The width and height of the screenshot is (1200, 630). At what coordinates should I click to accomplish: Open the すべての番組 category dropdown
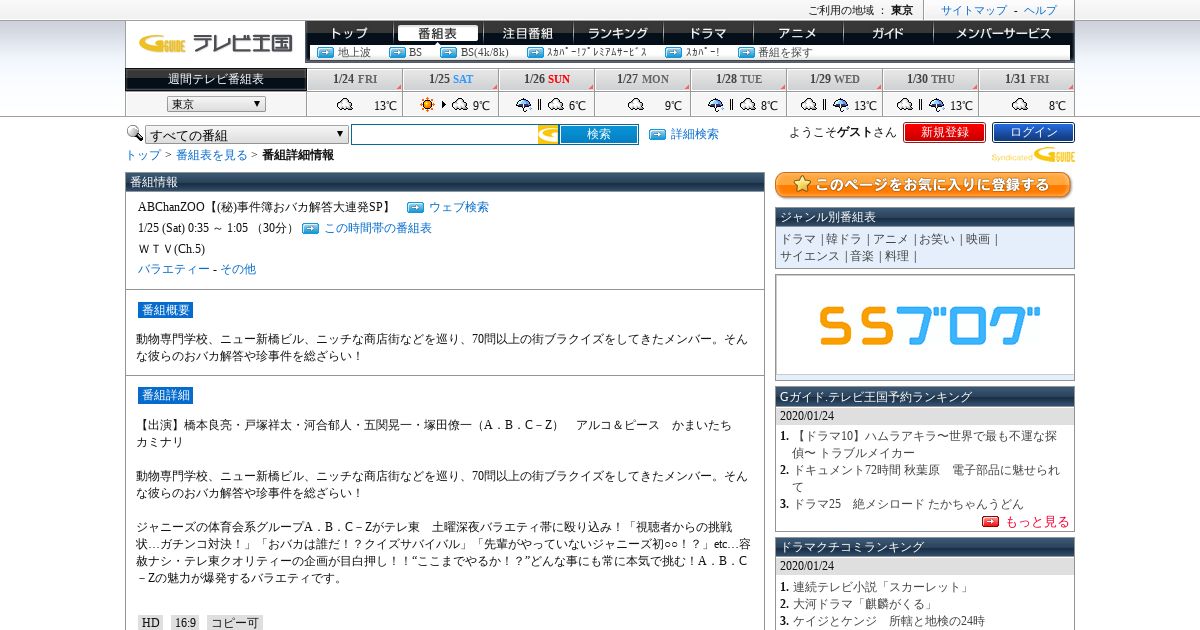click(247, 135)
